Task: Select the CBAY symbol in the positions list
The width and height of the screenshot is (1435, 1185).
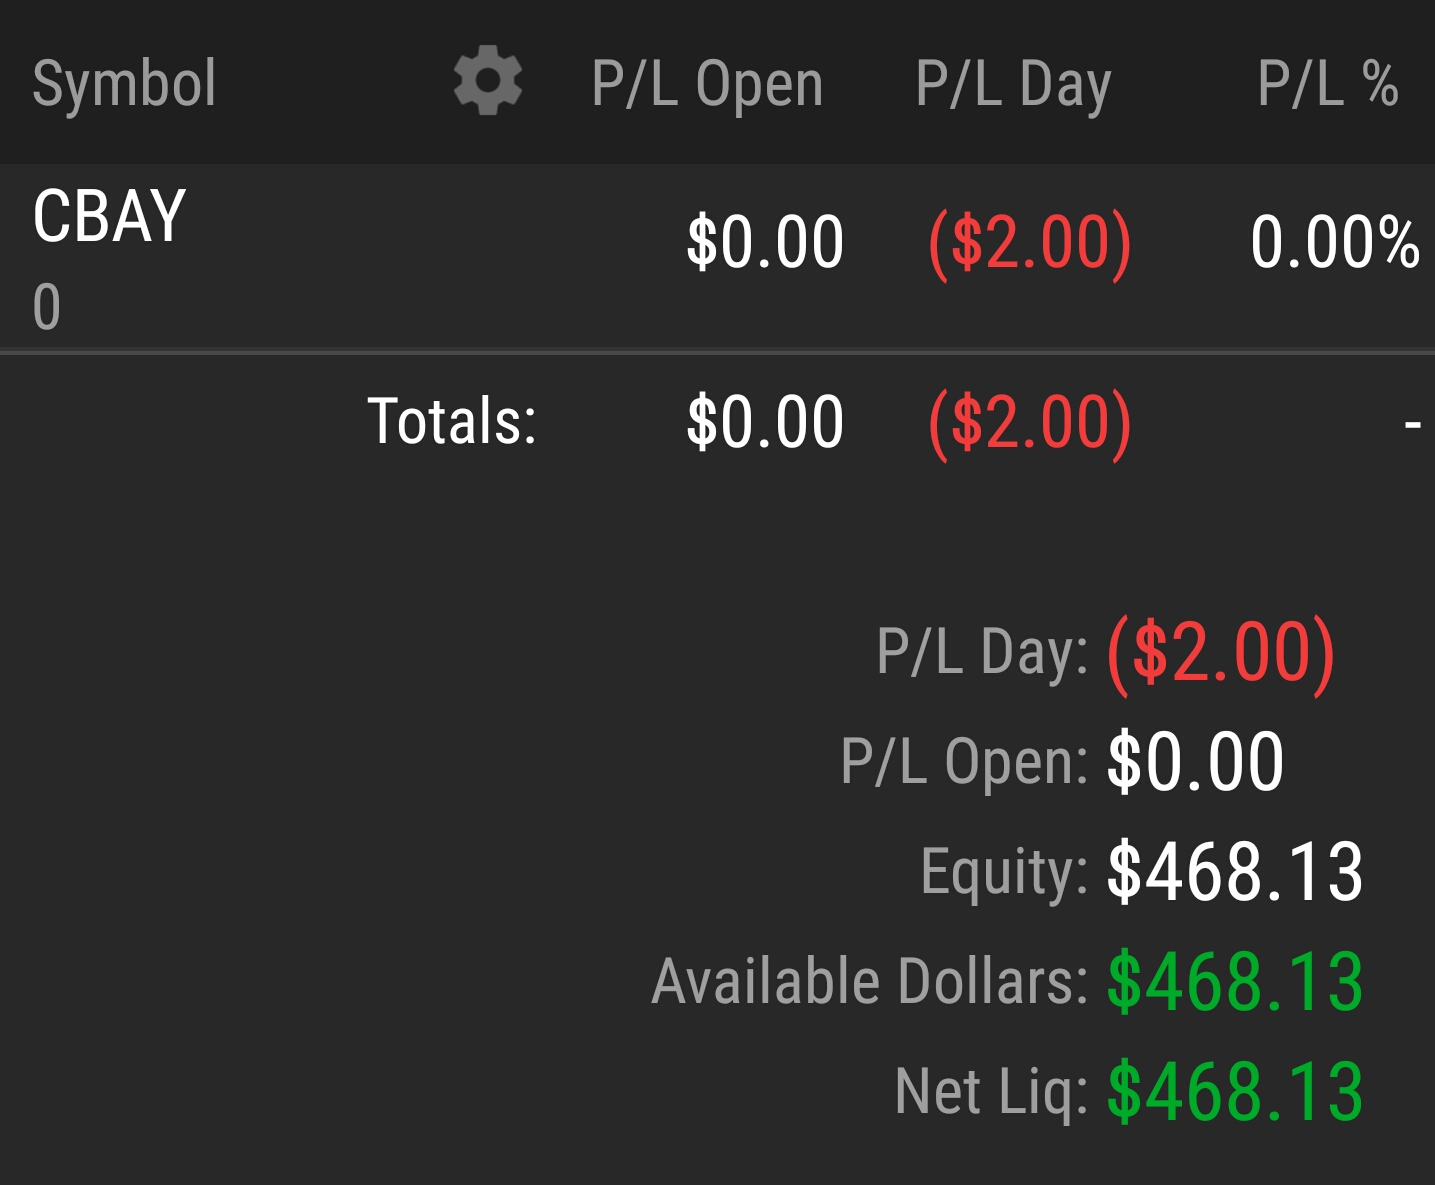Action: [109, 216]
